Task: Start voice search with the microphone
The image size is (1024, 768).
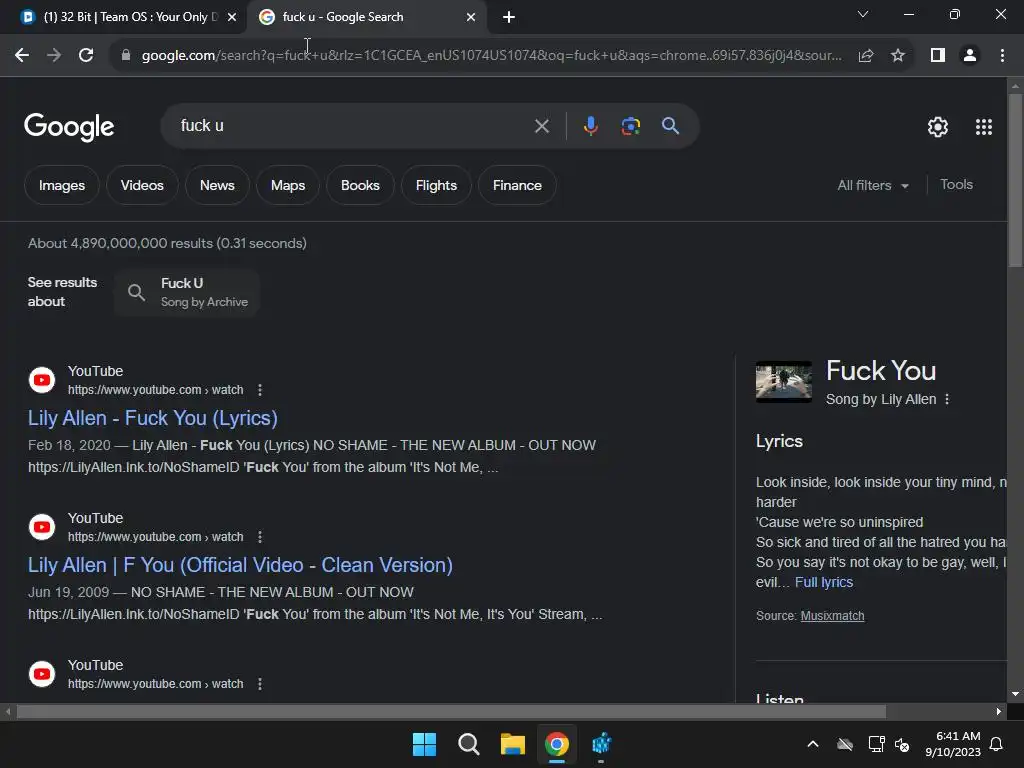Action: click(x=590, y=126)
